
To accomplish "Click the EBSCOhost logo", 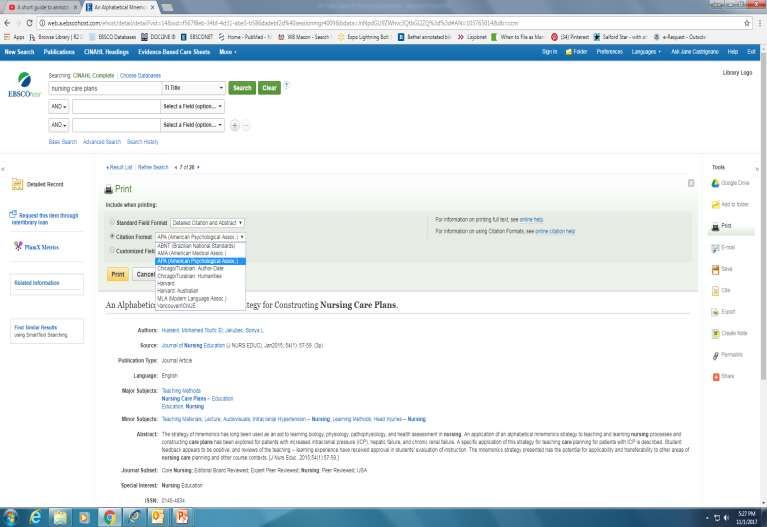I will click(24, 85).
